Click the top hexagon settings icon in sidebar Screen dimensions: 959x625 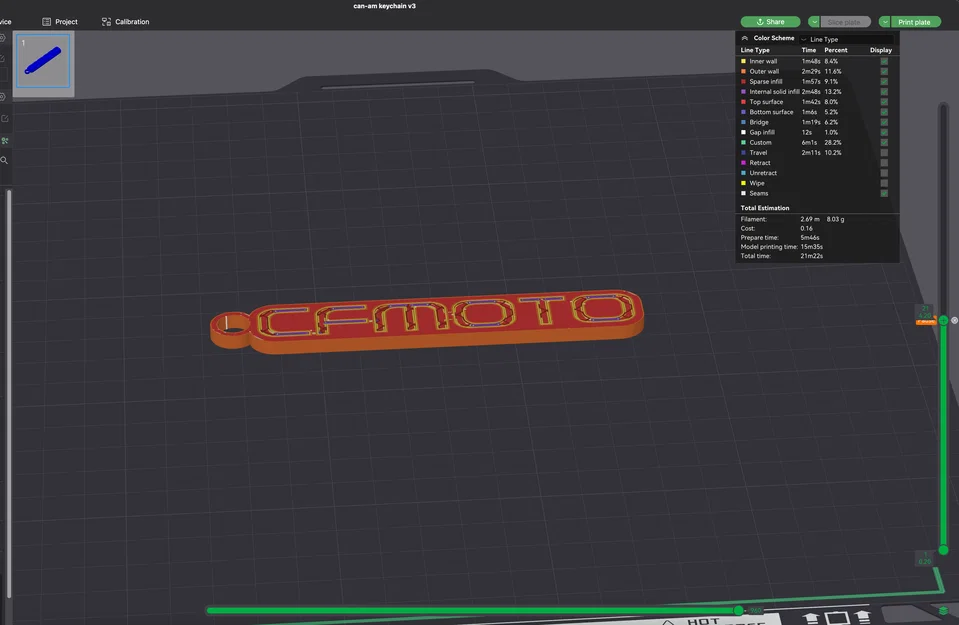click(3, 38)
